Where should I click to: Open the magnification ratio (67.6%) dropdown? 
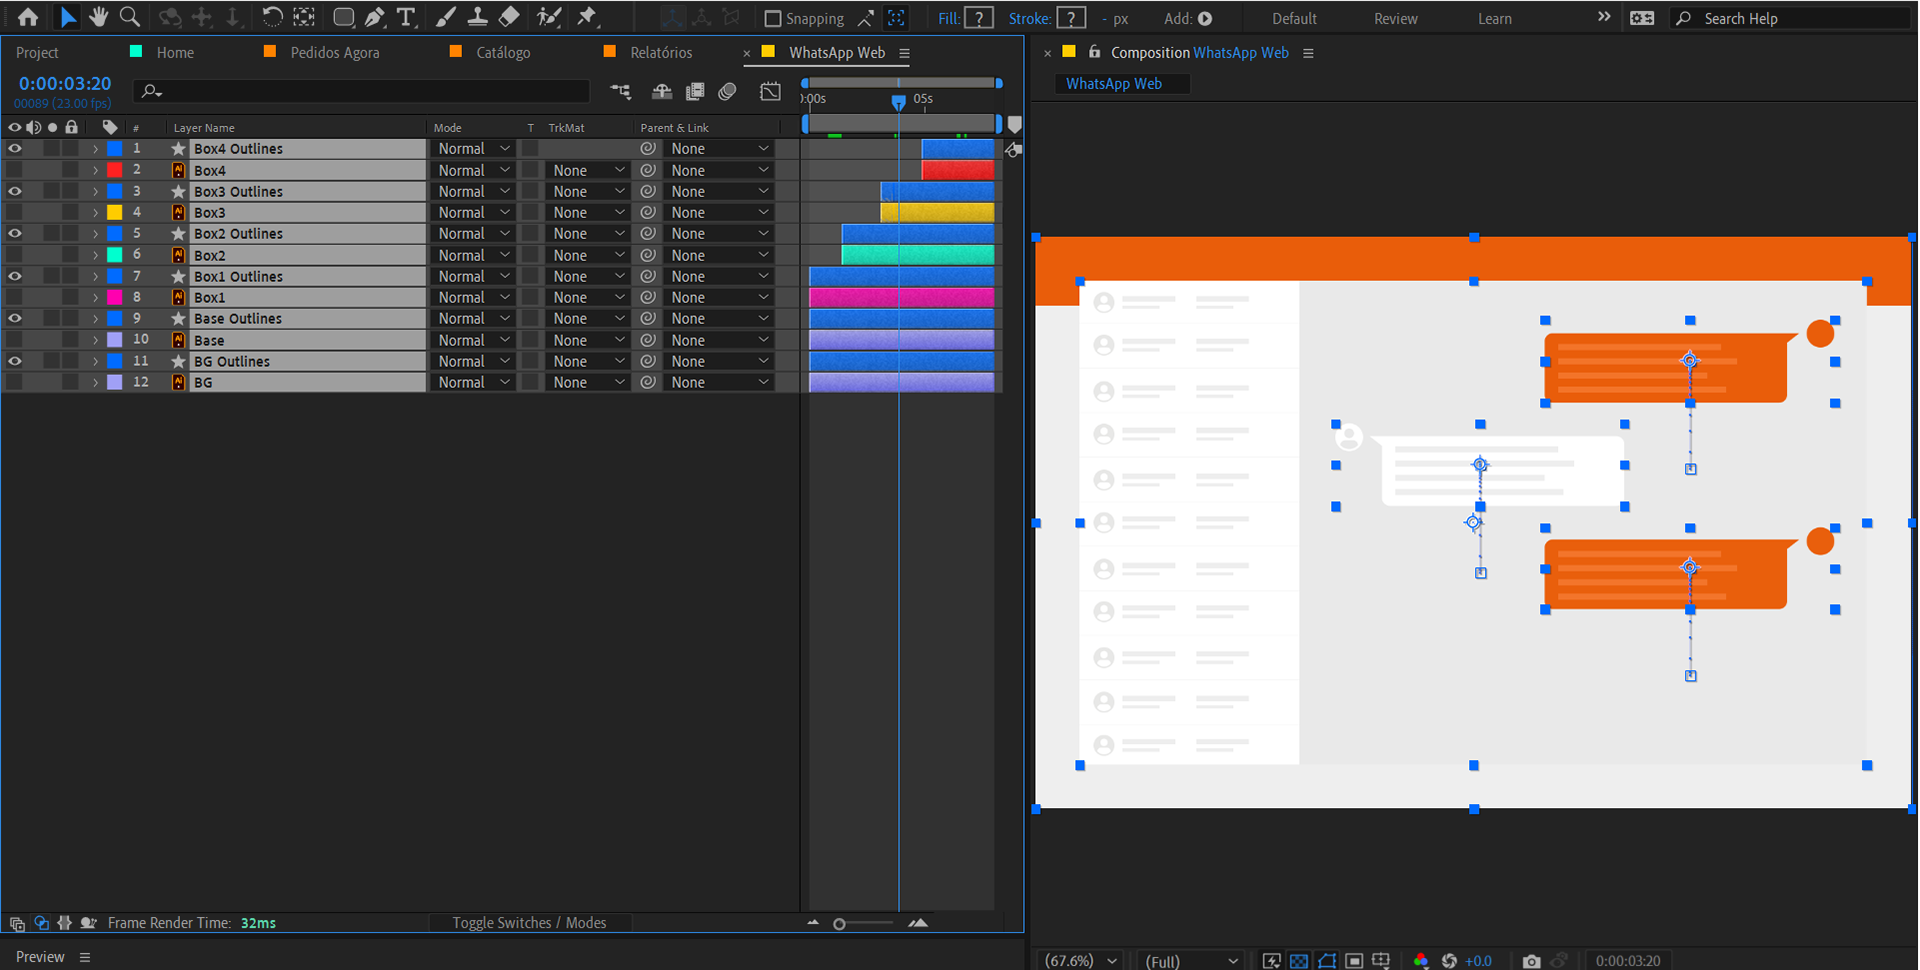point(1080,960)
